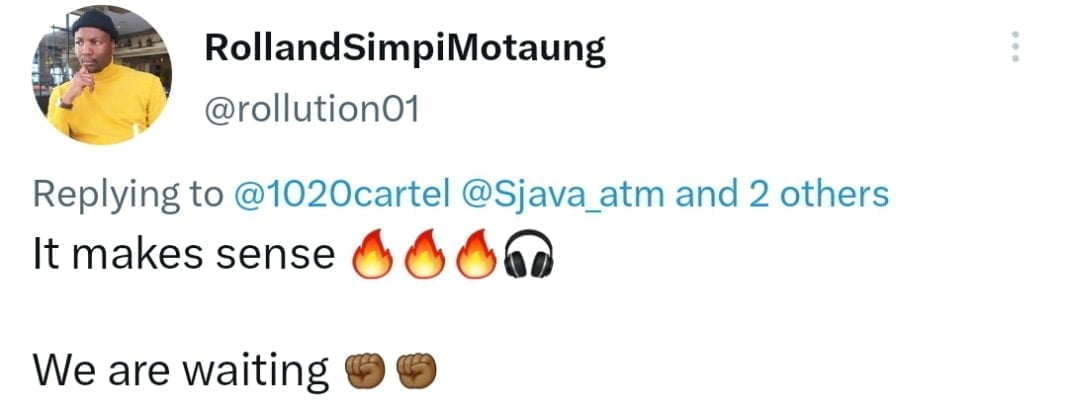Open the three-dot more options menu
Viewport: 1068px width, 408px height.
(1015, 46)
